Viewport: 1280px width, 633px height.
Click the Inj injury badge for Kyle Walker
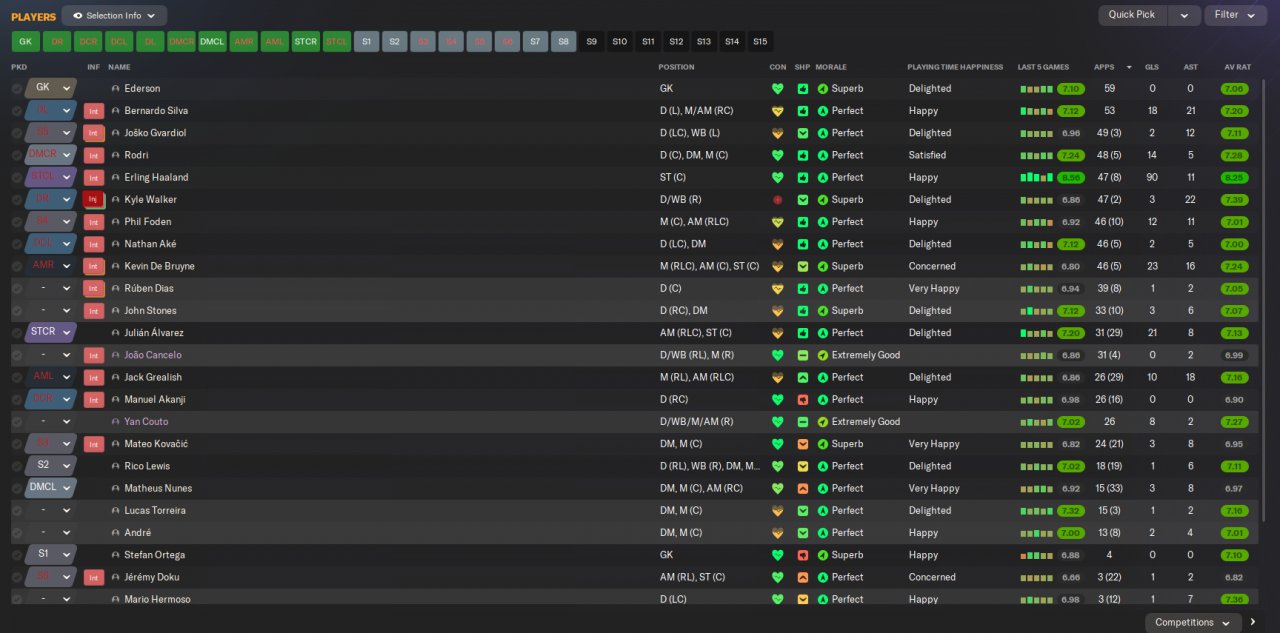click(94, 200)
